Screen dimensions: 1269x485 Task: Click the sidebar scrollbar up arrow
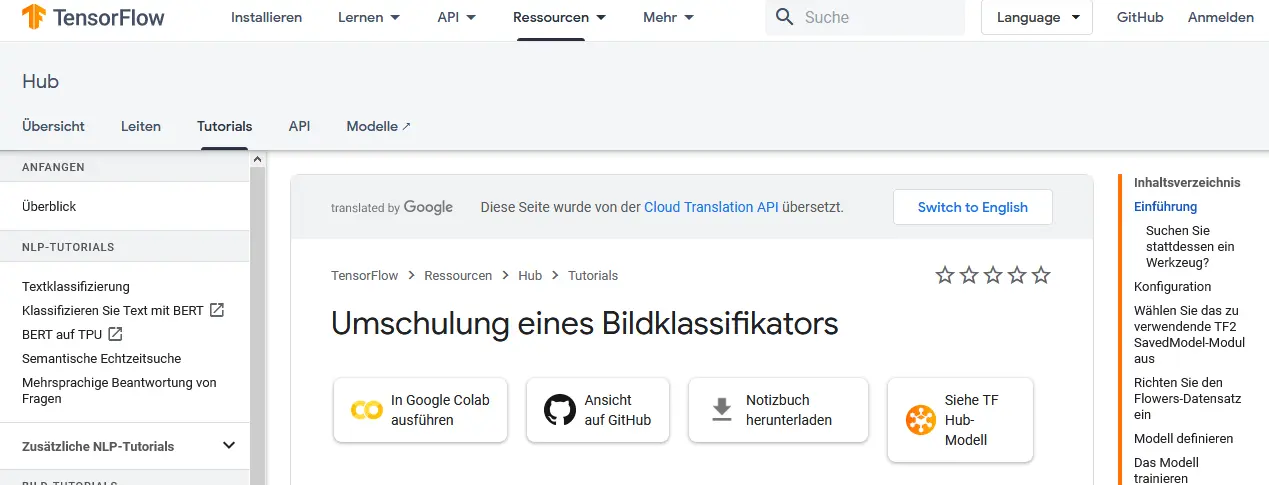point(257,159)
